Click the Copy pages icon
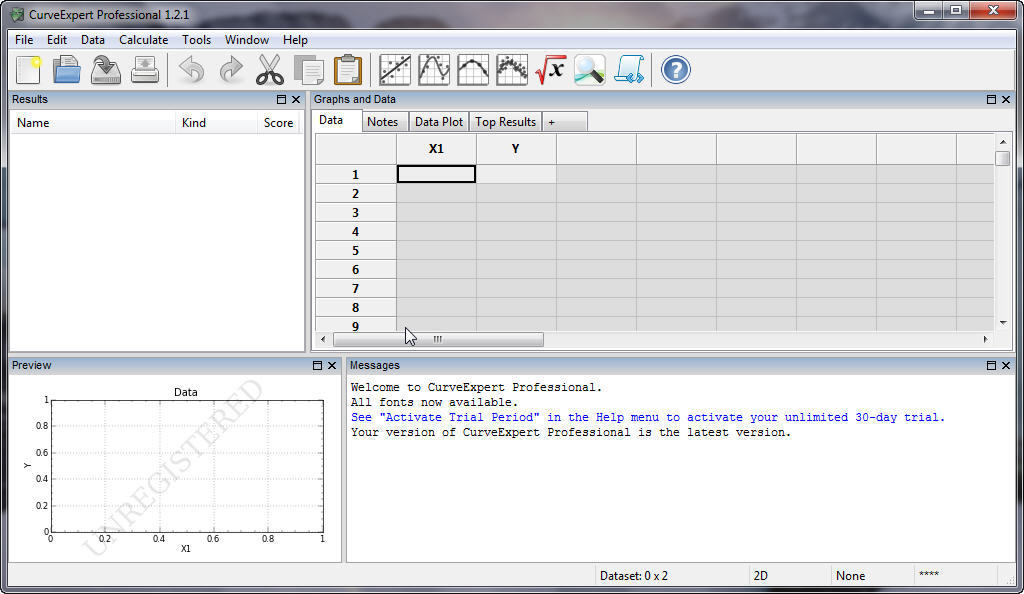 [x=309, y=70]
